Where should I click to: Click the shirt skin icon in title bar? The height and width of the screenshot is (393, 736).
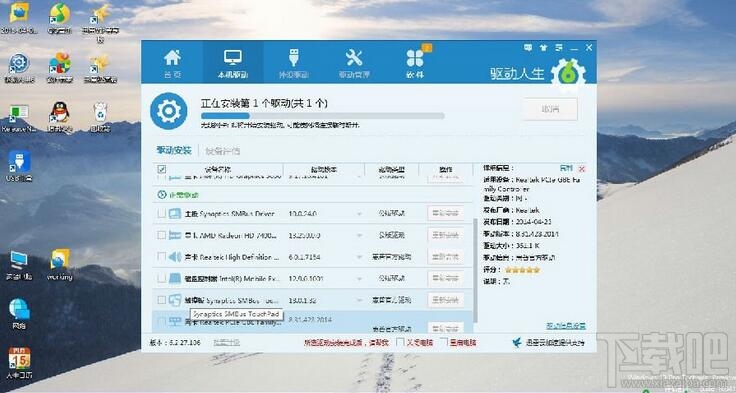tap(544, 47)
